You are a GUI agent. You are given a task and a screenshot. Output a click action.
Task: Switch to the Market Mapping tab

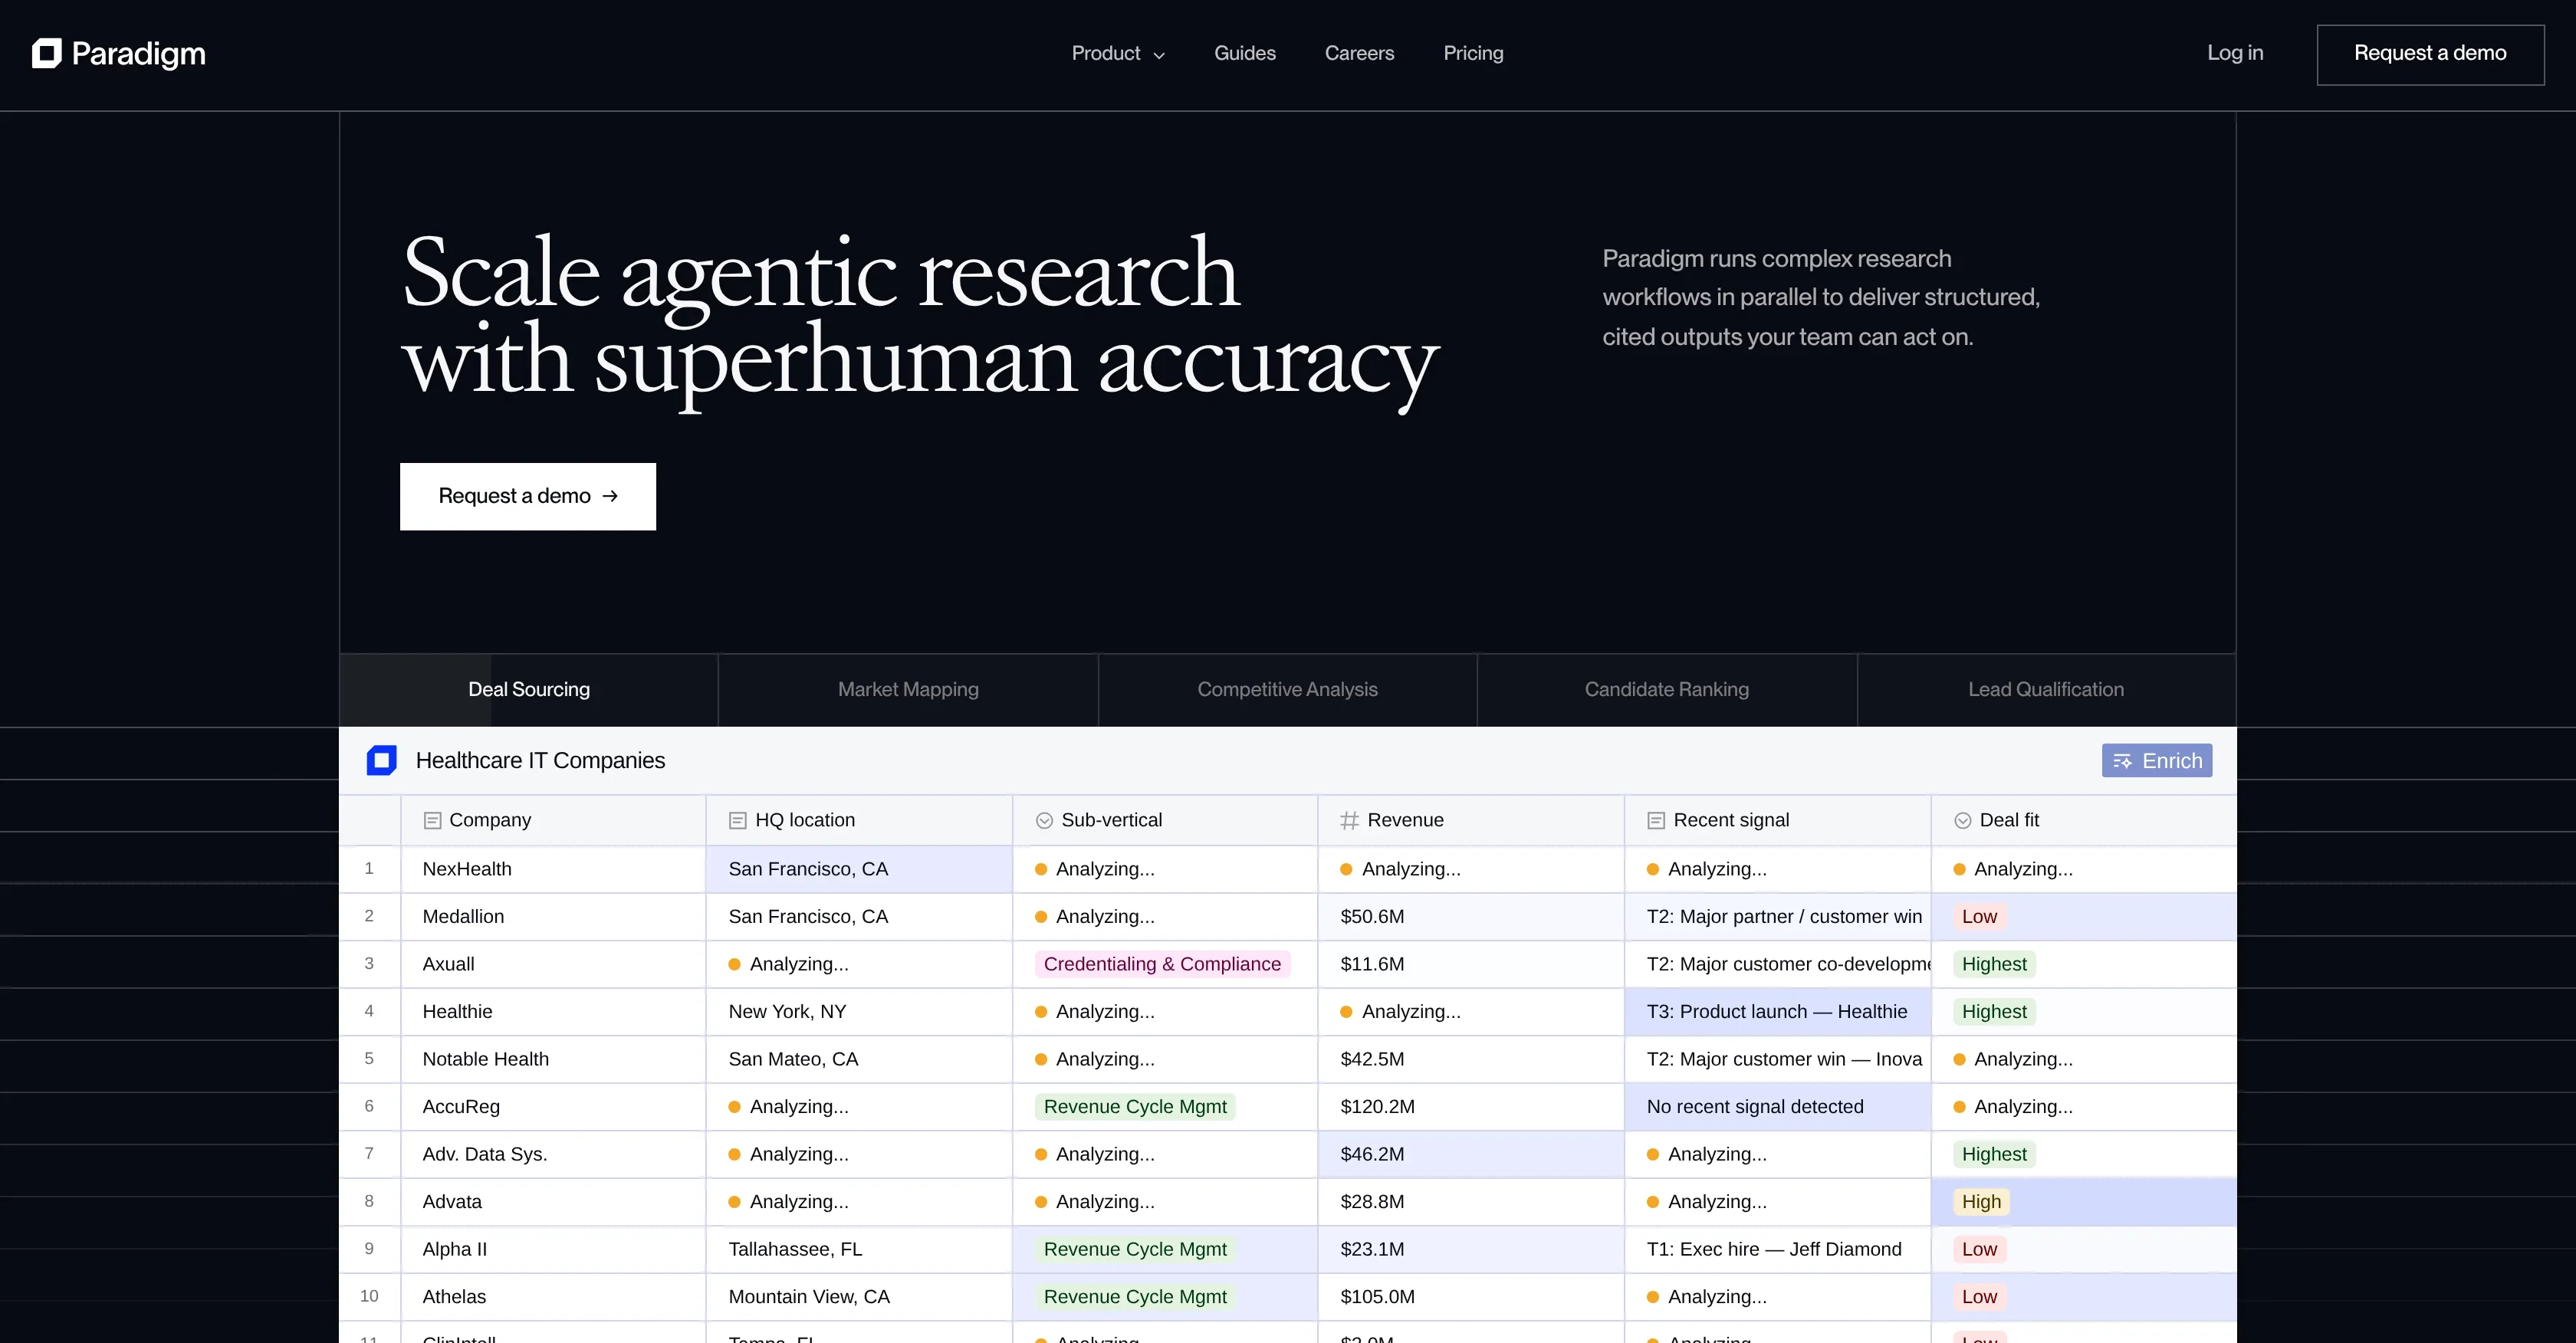coord(908,689)
